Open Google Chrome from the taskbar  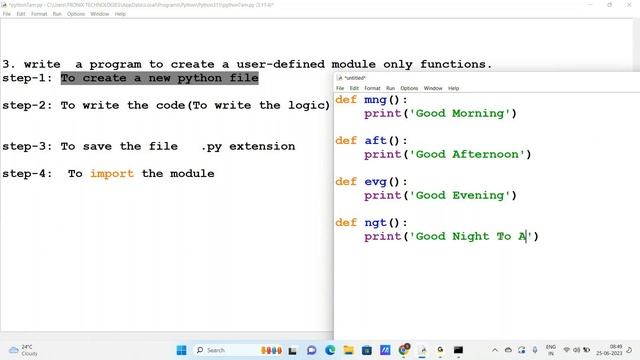point(404,350)
